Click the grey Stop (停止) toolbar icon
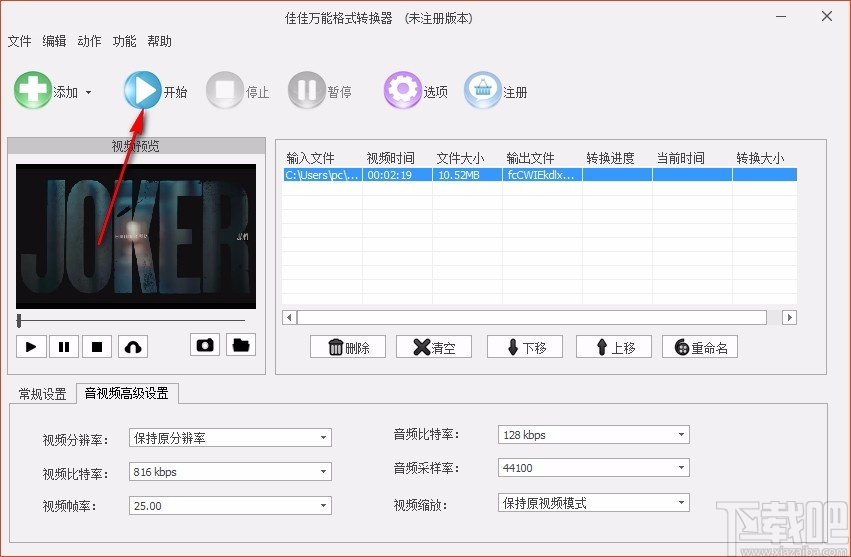Screen dimensions: 851x557 (x=225, y=90)
